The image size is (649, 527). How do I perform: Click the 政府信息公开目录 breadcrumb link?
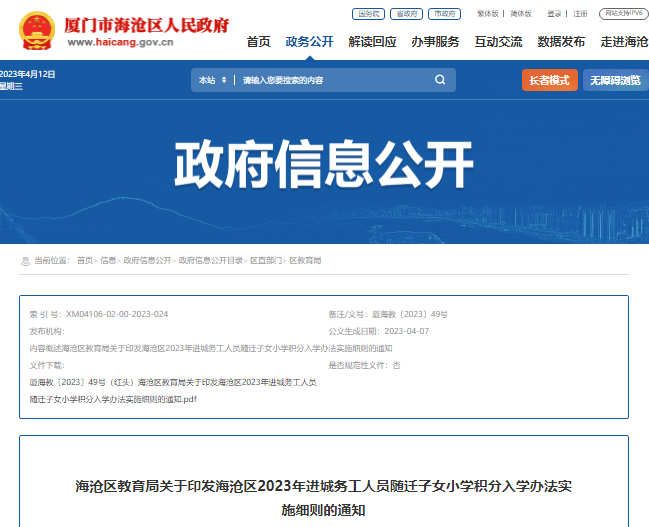(x=211, y=260)
